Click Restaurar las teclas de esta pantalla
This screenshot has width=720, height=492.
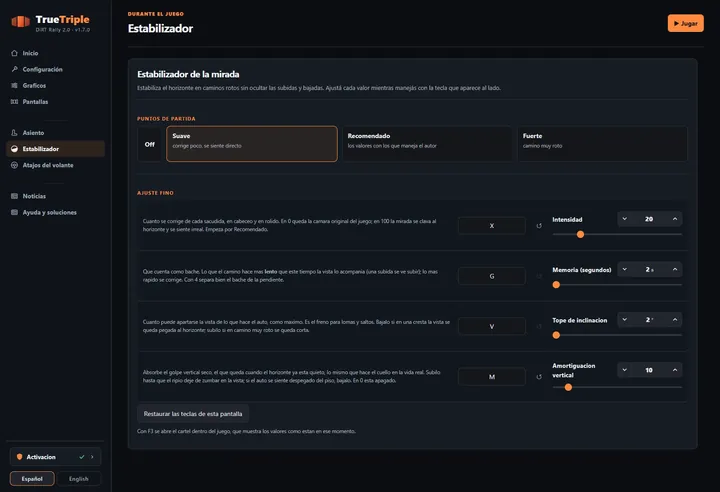tap(193, 414)
